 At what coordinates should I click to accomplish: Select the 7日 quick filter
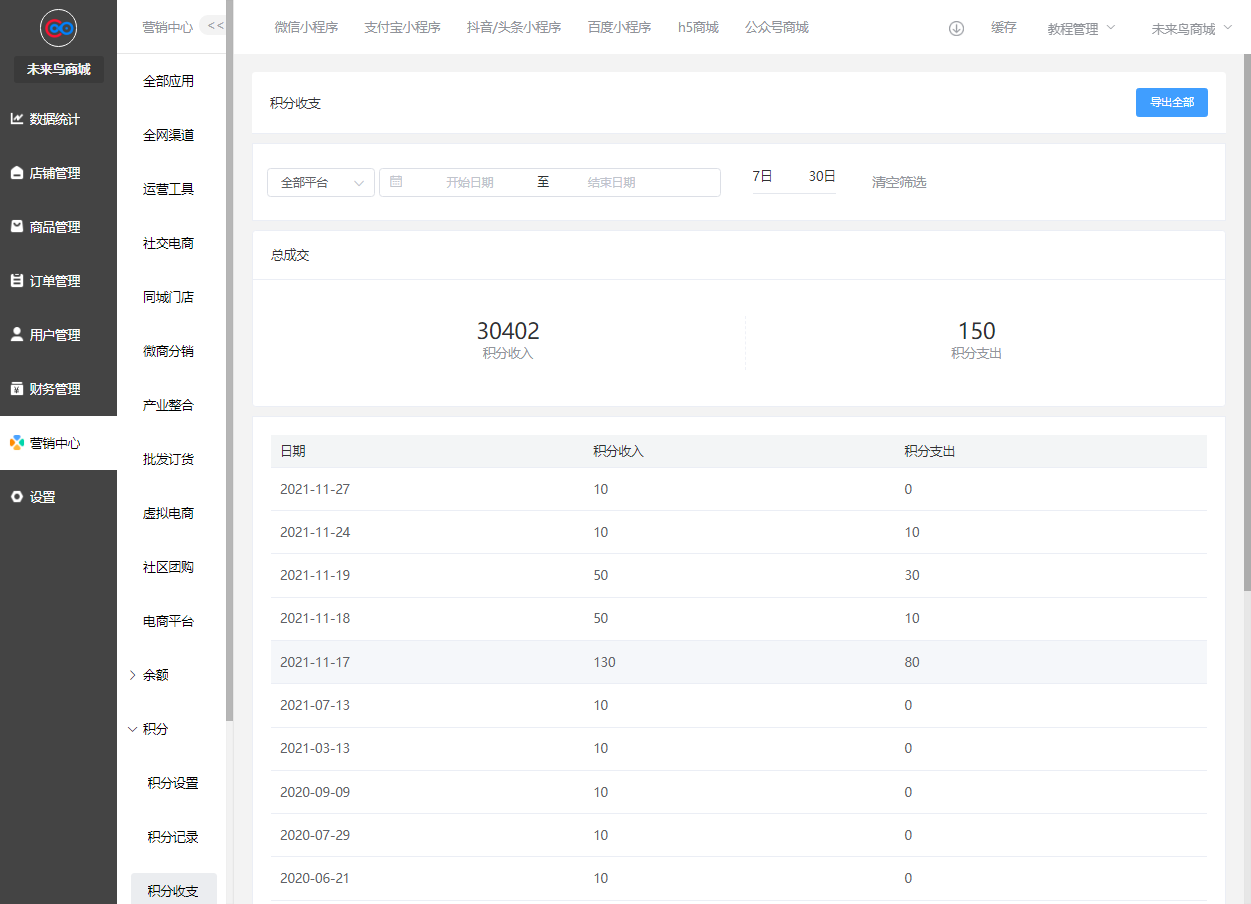click(x=762, y=177)
